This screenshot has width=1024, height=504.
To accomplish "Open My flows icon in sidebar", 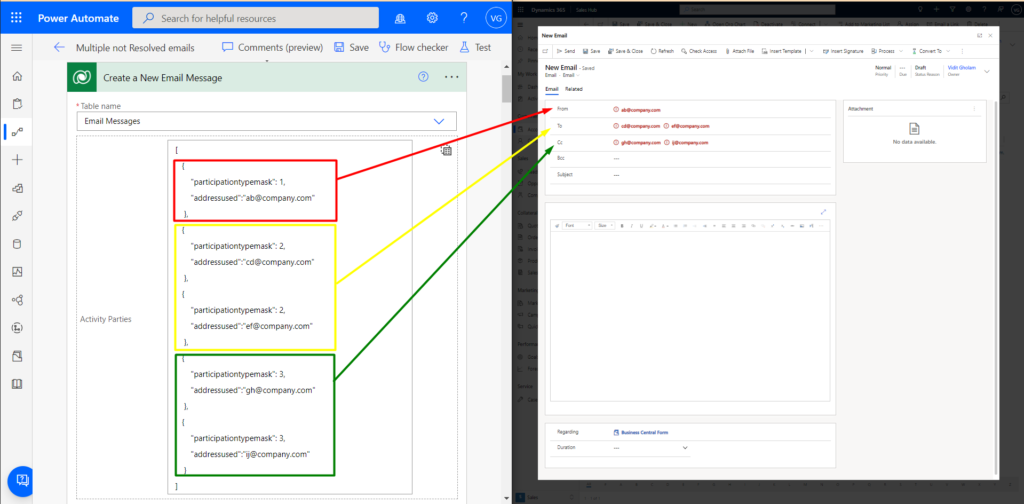I will point(17,132).
